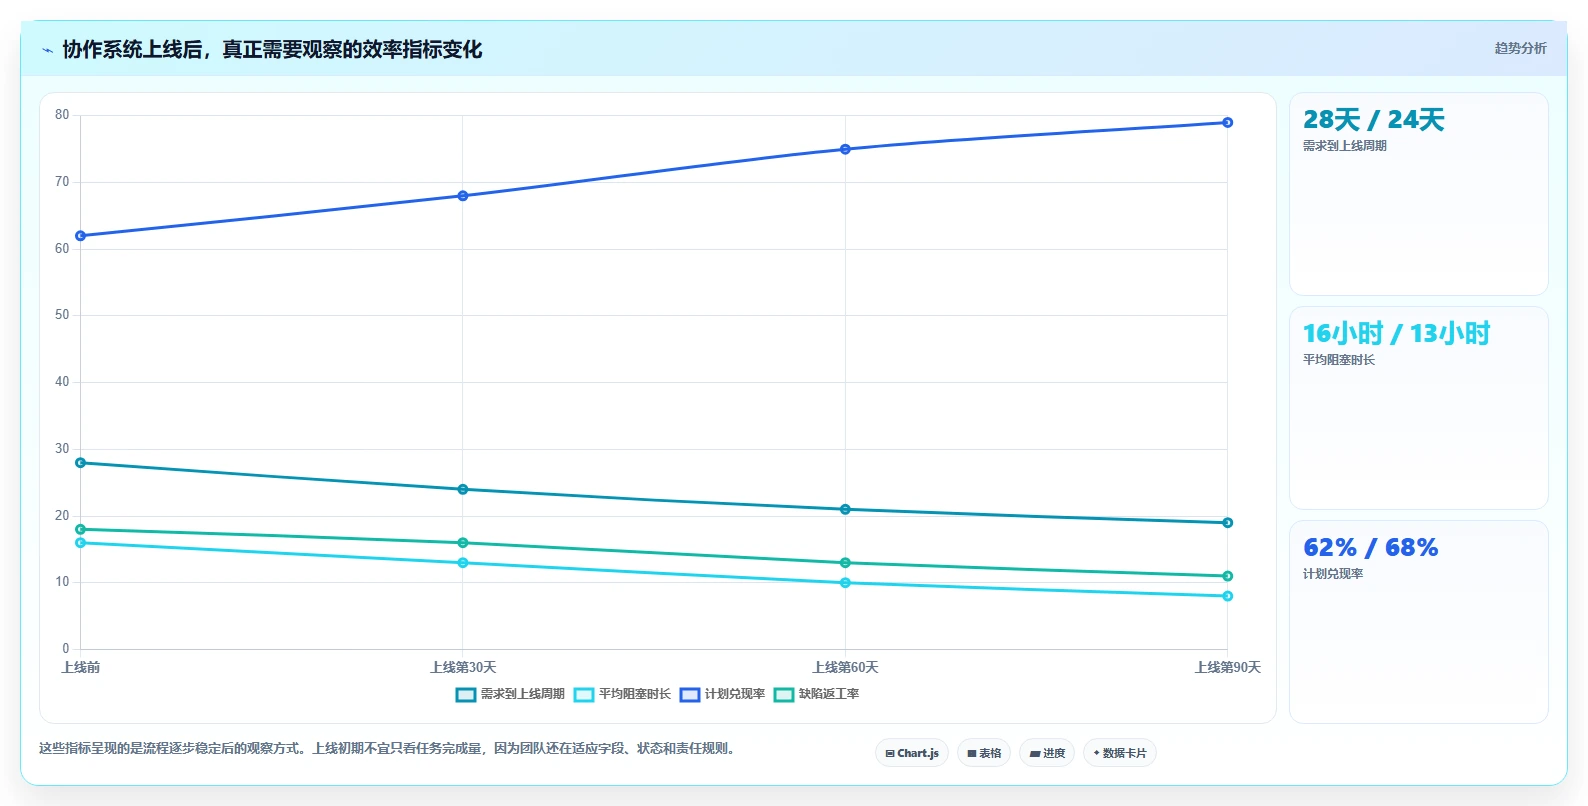Image resolution: width=1588 pixels, height=806 pixels.
Task: Select the 平均阻塞时长 data point at 上线第30天
Action: (x=463, y=563)
